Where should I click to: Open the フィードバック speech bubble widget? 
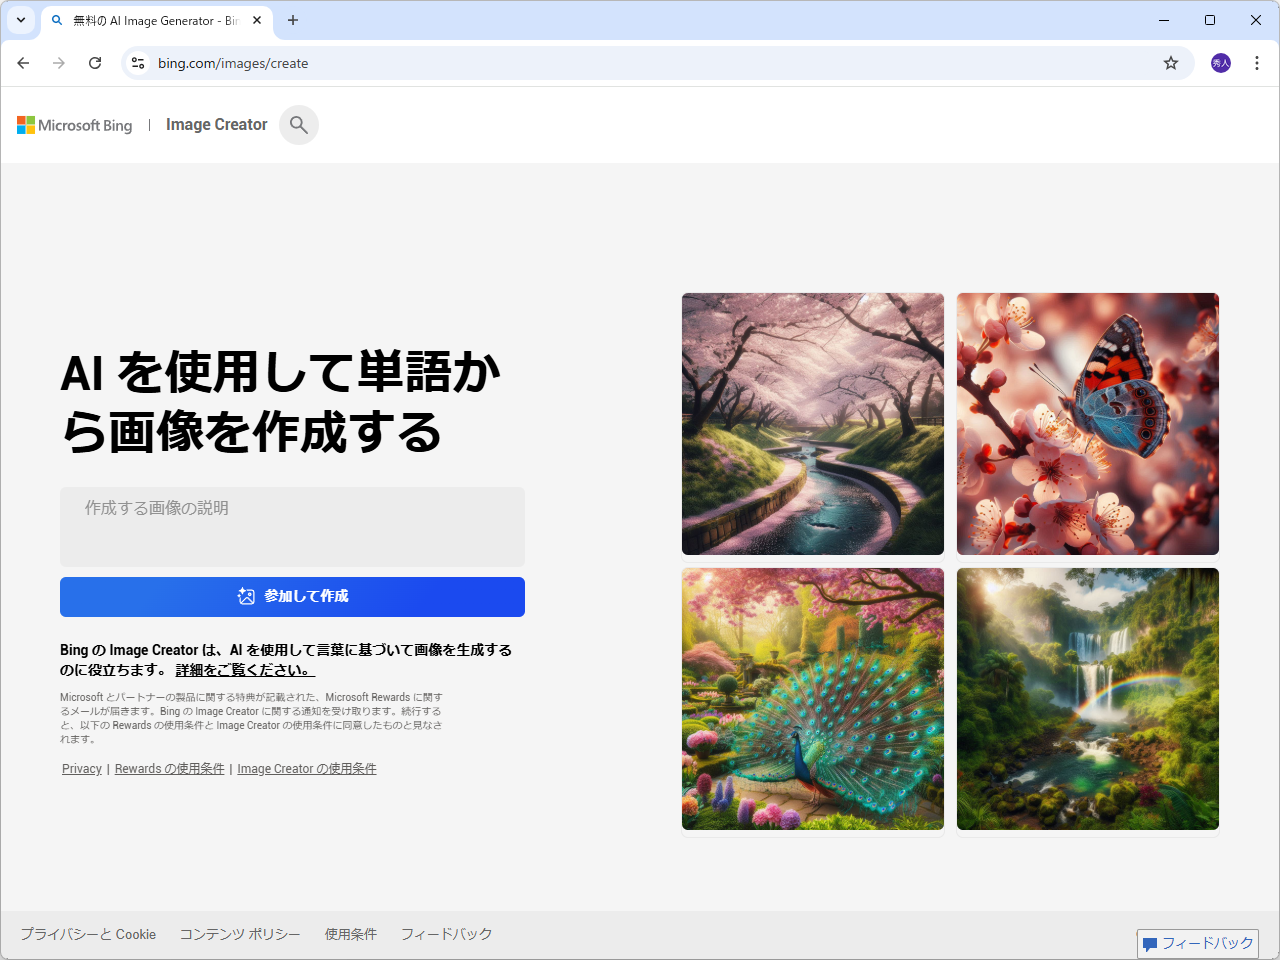[x=1199, y=942]
